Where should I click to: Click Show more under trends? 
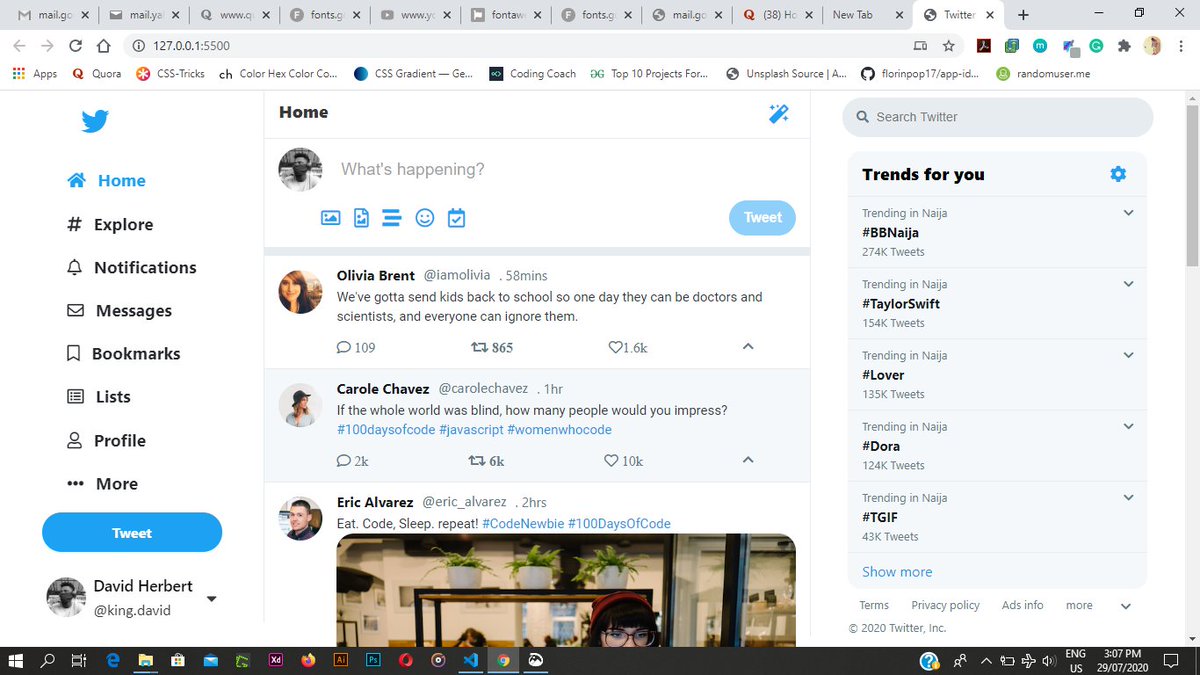pyautogui.click(x=897, y=572)
